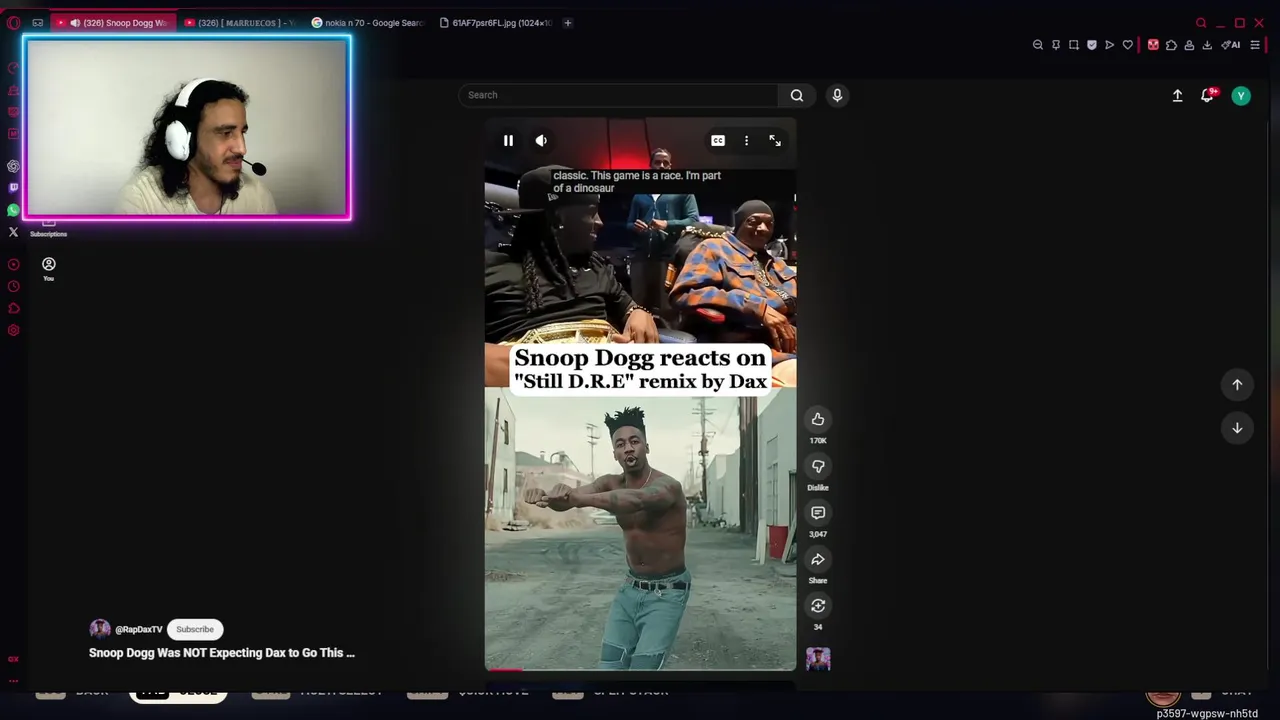The height and width of the screenshot is (720, 1280).
Task: Open the Remix option showing 34
Action: coord(818,606)
